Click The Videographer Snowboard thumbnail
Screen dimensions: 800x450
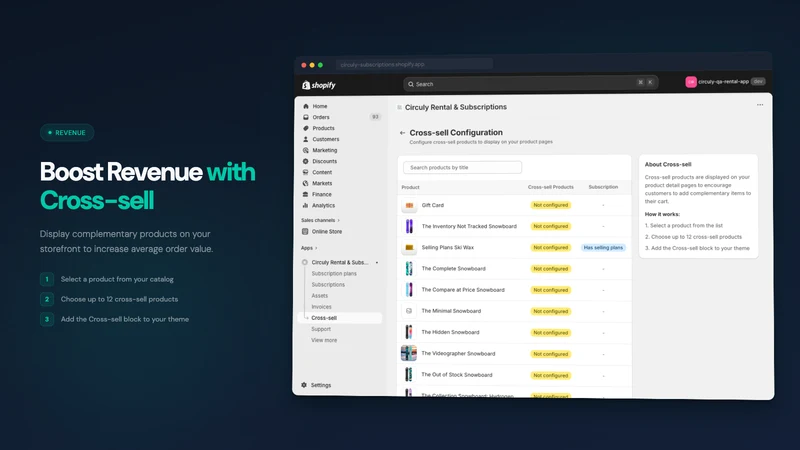tap(409, 353)
